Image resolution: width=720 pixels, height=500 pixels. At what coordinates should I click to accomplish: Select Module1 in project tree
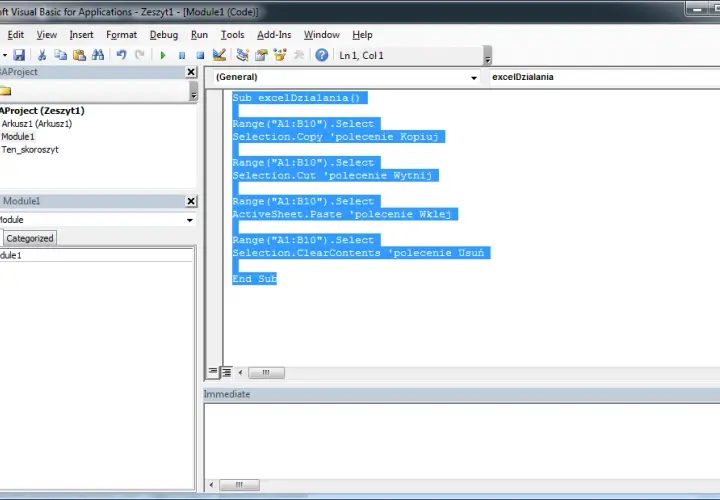(x=18, y=136)
